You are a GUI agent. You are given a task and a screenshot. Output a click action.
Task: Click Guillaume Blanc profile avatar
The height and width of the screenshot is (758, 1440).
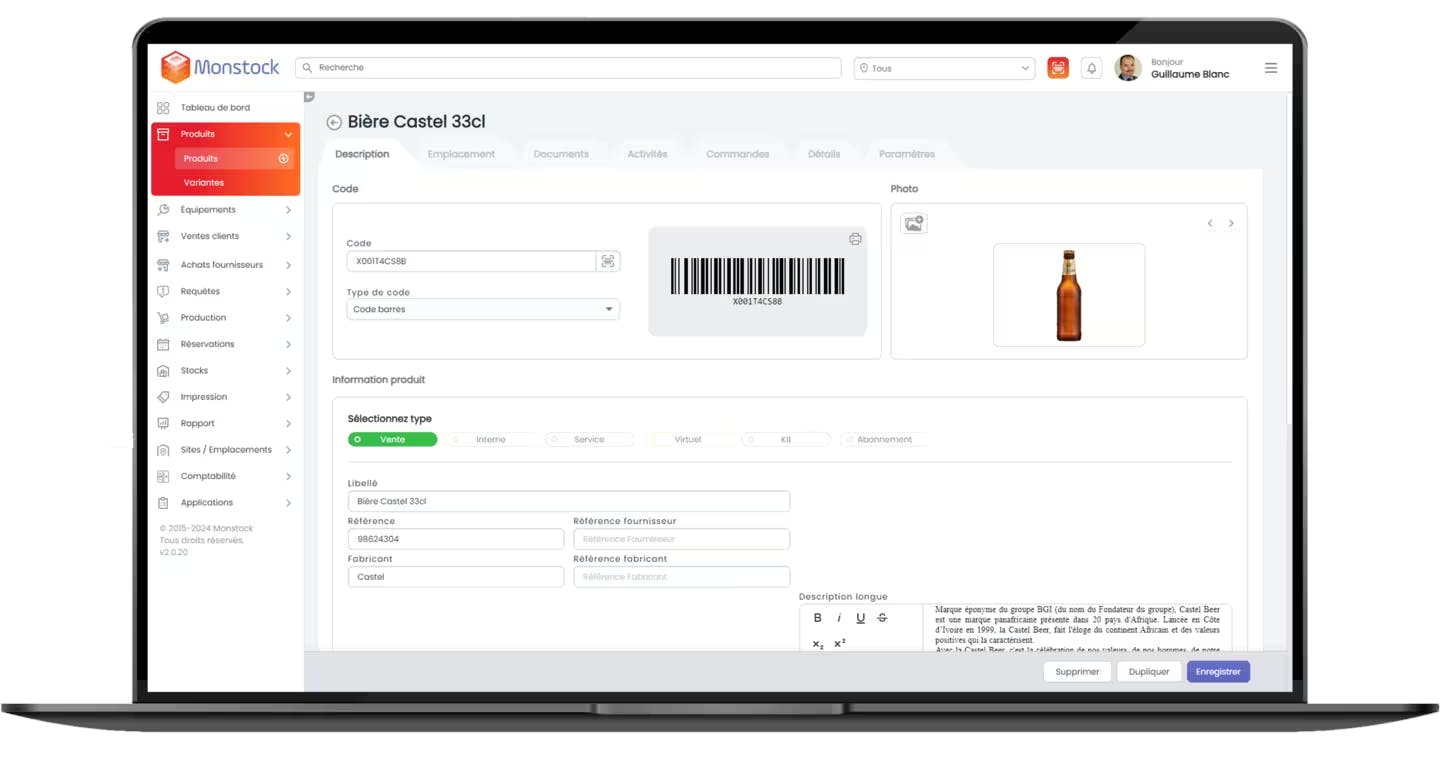(x=1128, y=68)
